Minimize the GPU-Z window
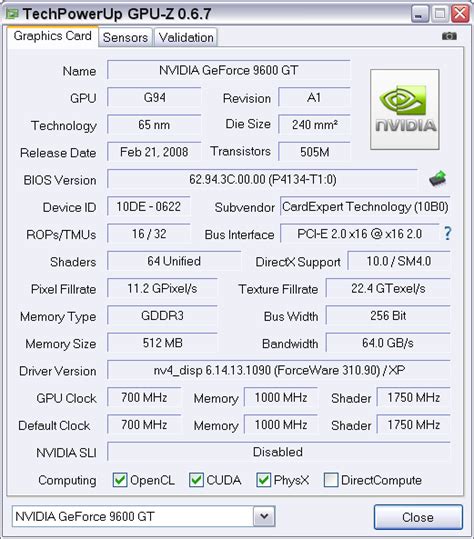Screen dimensions: 474x539 click(x=420, y=14)
